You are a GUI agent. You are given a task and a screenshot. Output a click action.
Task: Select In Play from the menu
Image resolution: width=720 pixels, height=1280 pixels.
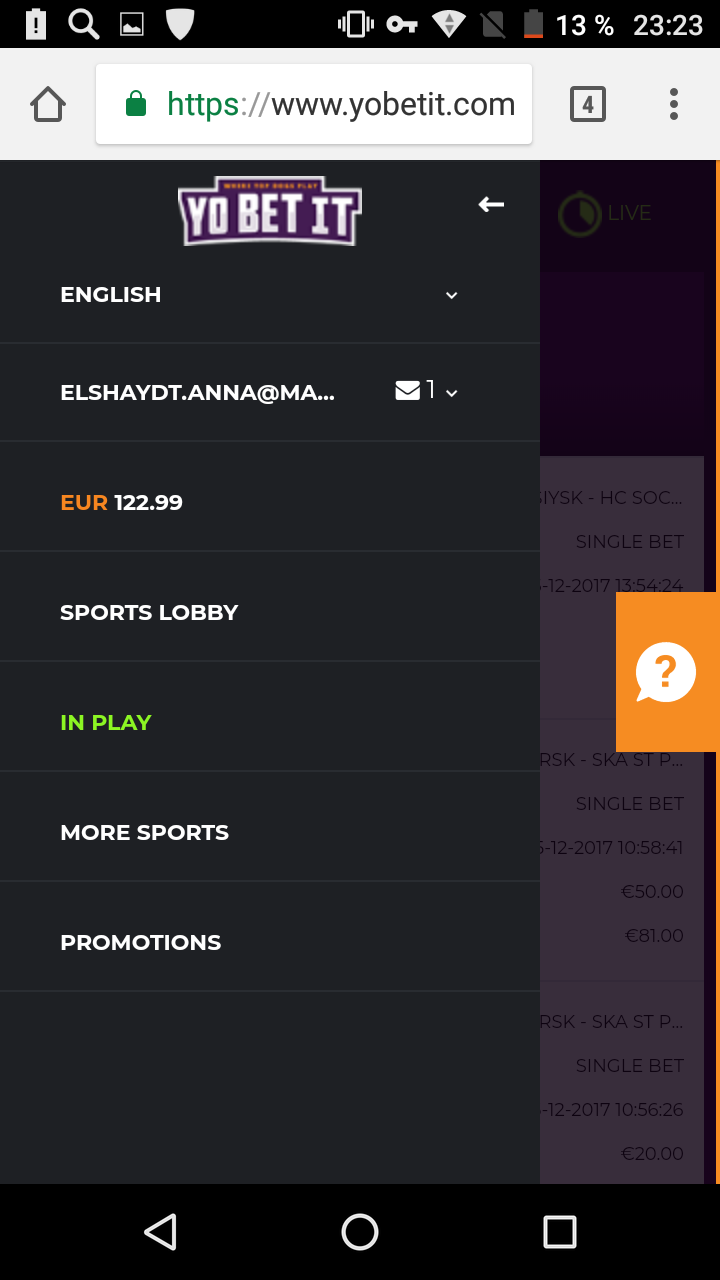pos(106,722)
